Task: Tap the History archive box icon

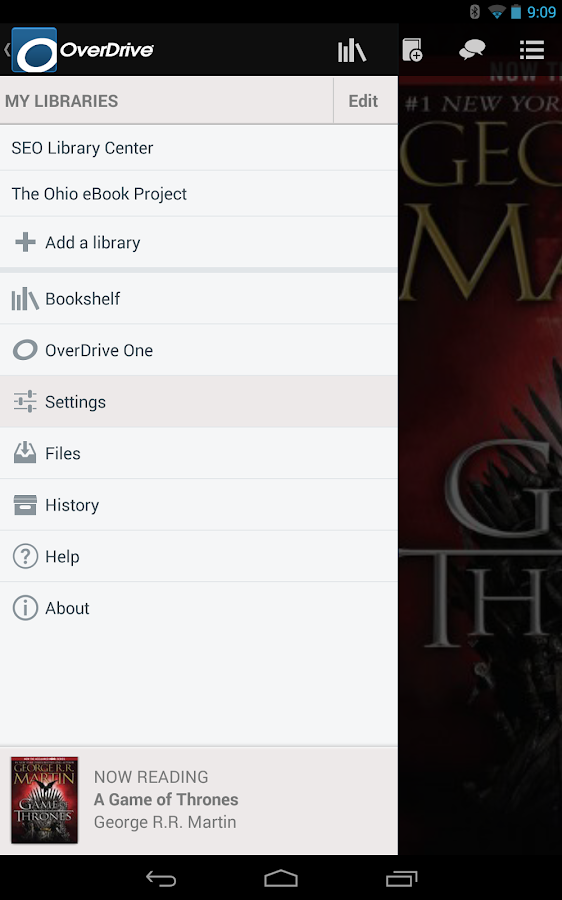Action: pyautogui.click(x=25, y=505)
